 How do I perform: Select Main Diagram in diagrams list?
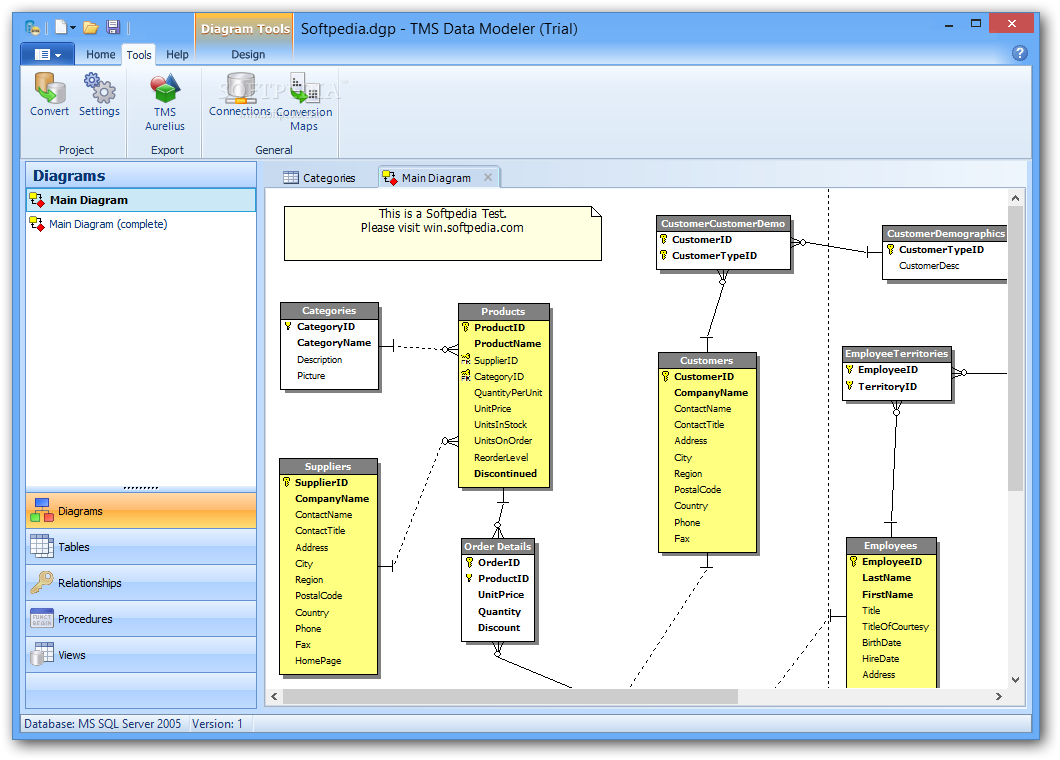click(x=141, y=199)
